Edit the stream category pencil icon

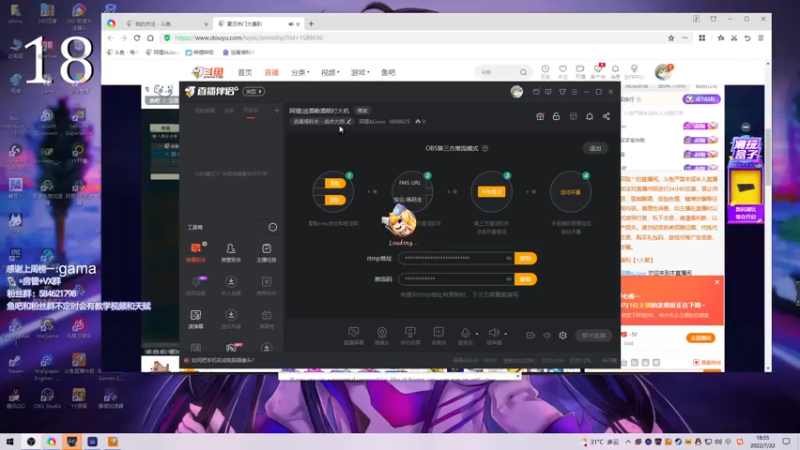point(349,121)
